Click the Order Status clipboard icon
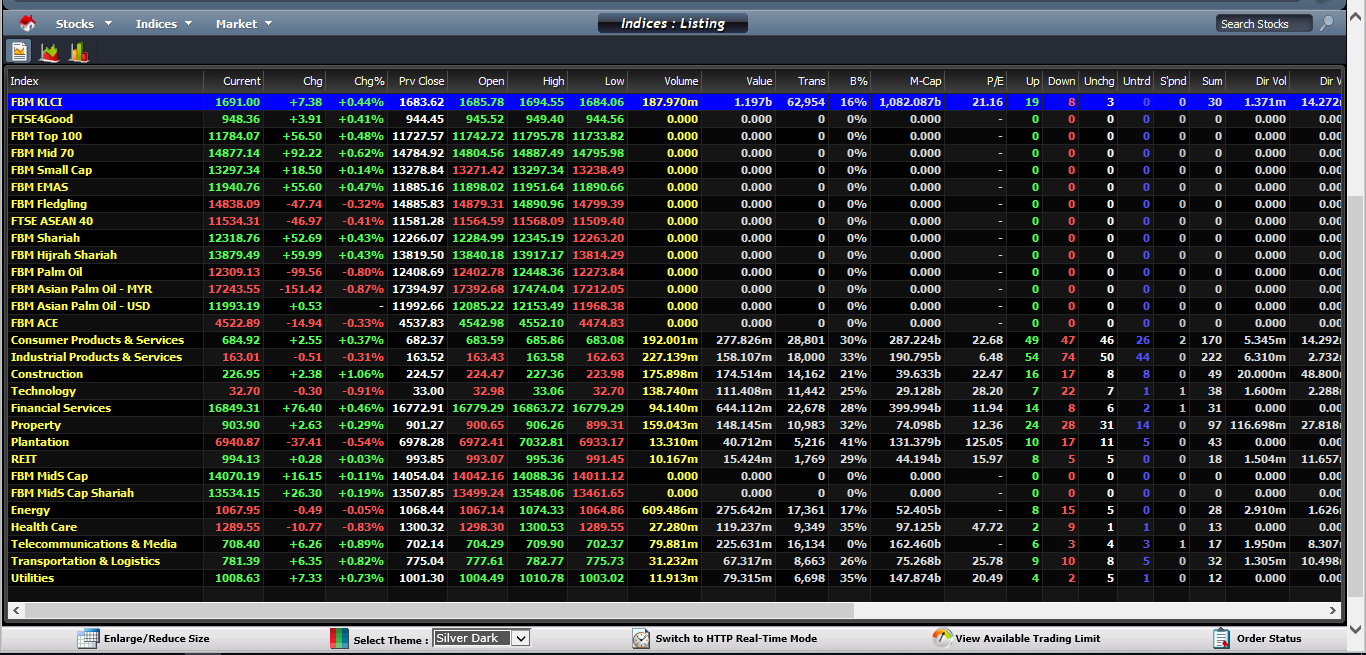Image resolution: width=1366 pixels, height=655 pixels. click(x=1221, y=638)
